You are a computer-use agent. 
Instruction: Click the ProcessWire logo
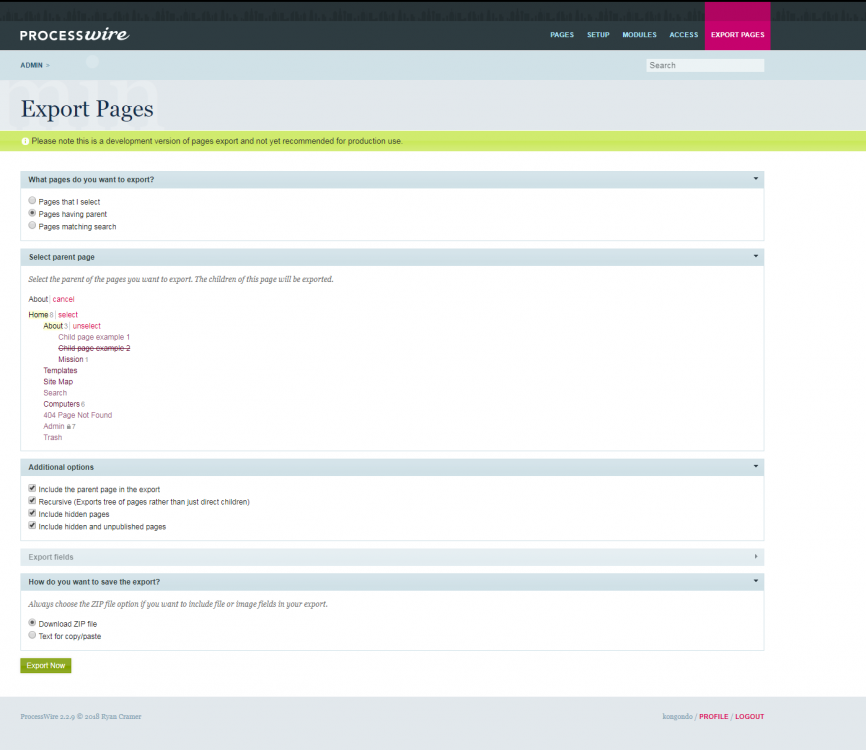click(74, 35)
